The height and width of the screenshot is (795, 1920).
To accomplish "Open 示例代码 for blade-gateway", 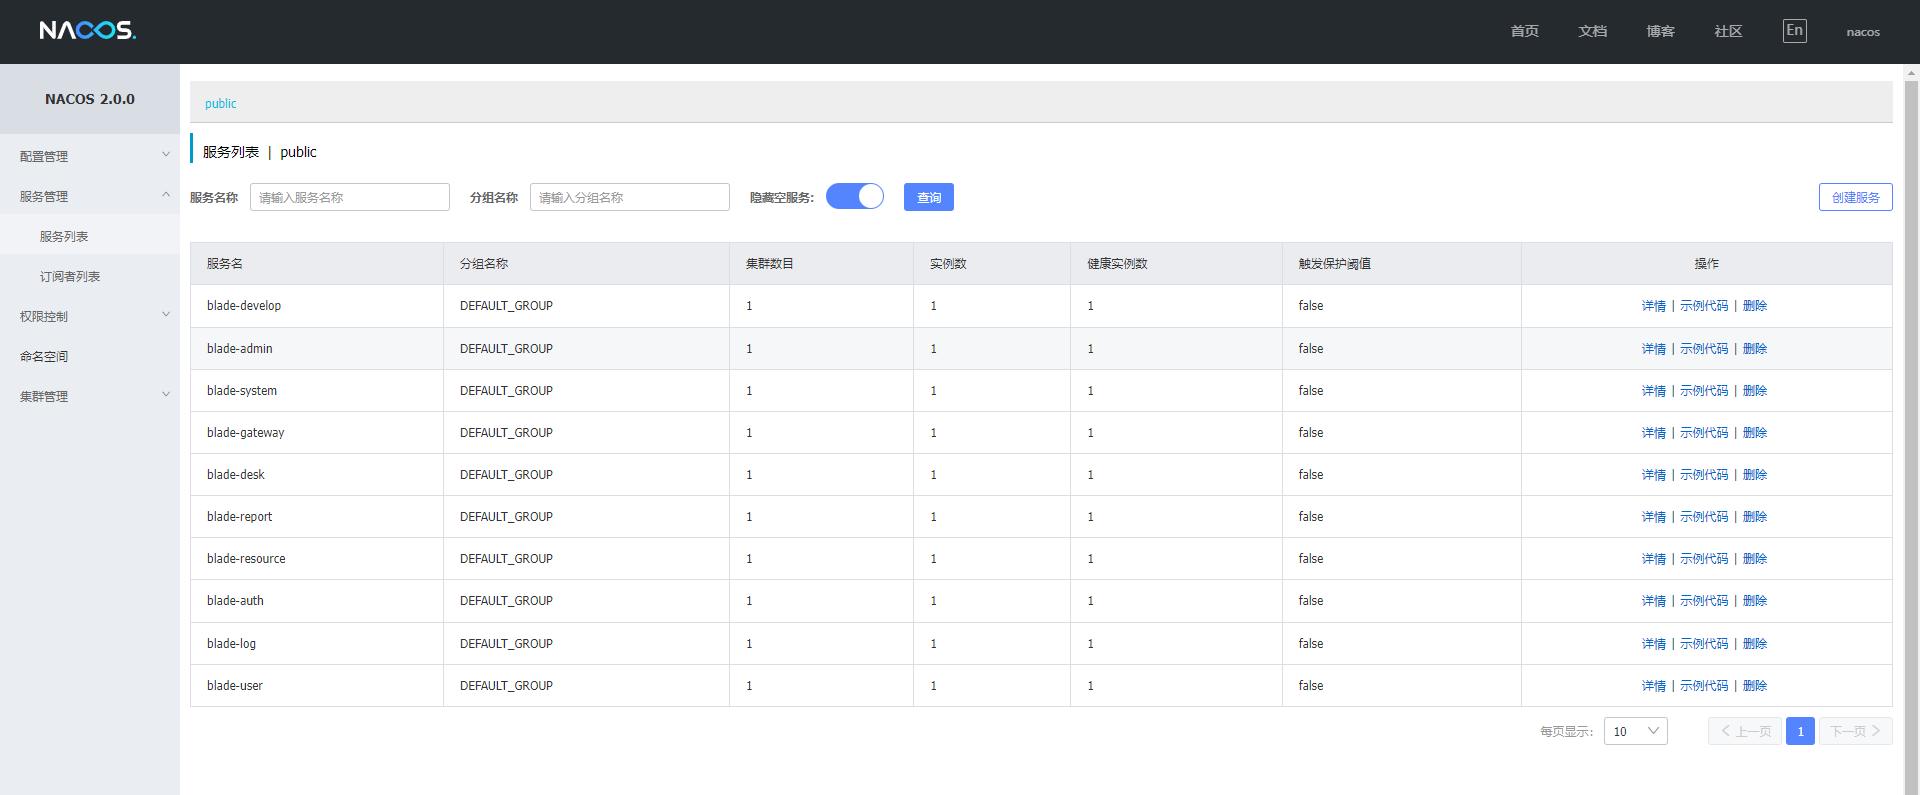I will (1704, 433).
